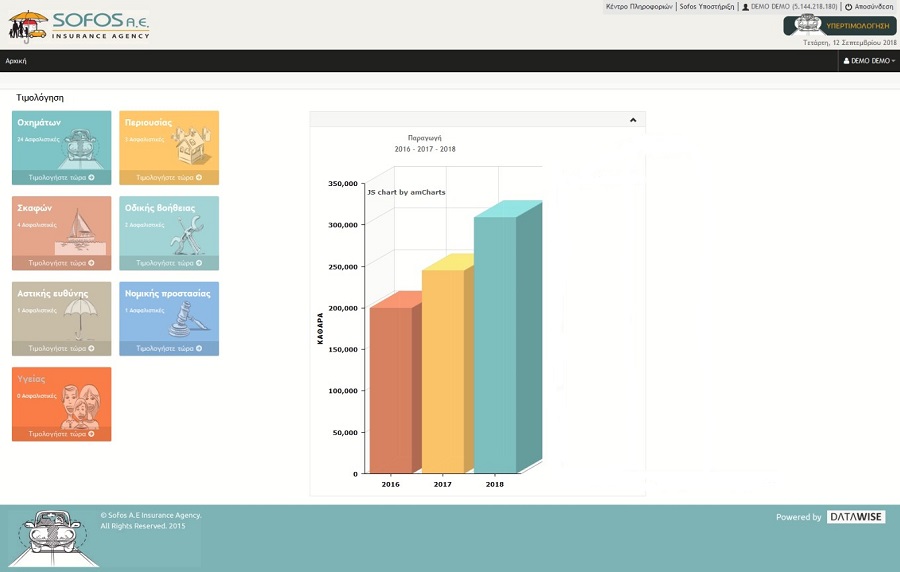Image resolution: width=900 pixels, height=572 pixels.
Task: Click Τιμολογήστε τώρα under Υγείας
Action: tap(61, 435)
